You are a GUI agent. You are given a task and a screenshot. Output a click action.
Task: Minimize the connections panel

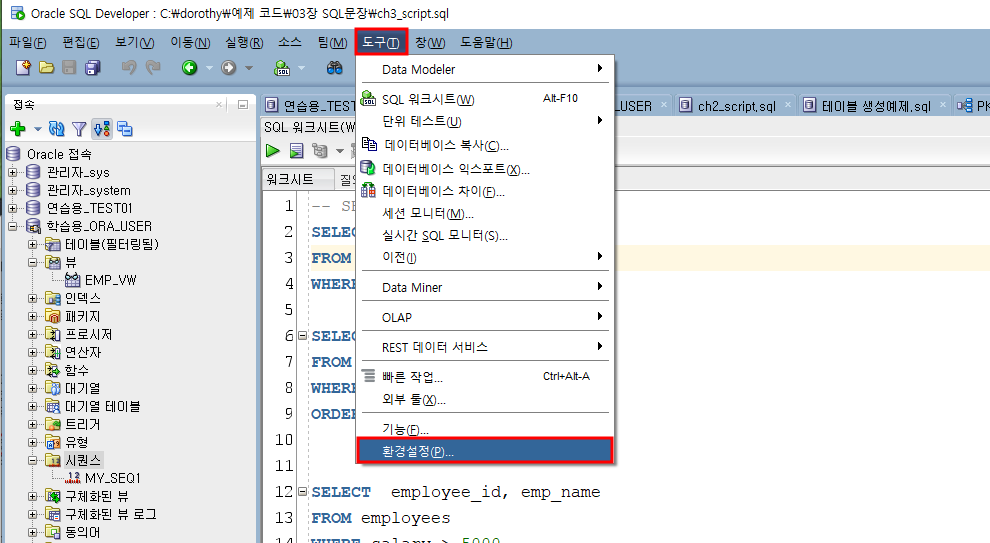coord(242,105)
